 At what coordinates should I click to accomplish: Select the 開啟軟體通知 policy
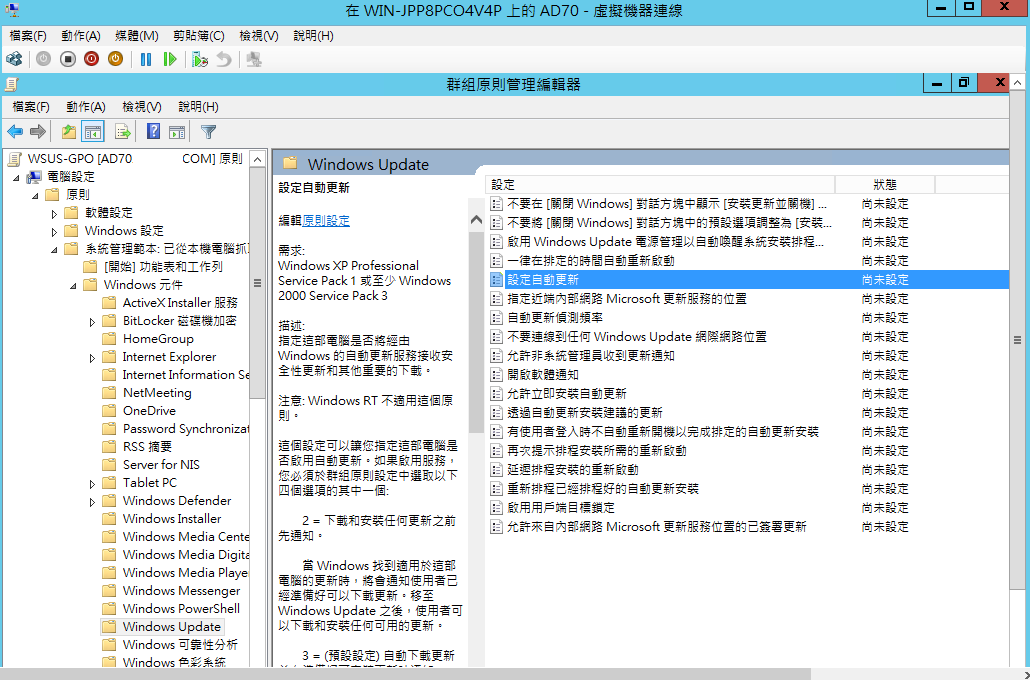point(748,374)
